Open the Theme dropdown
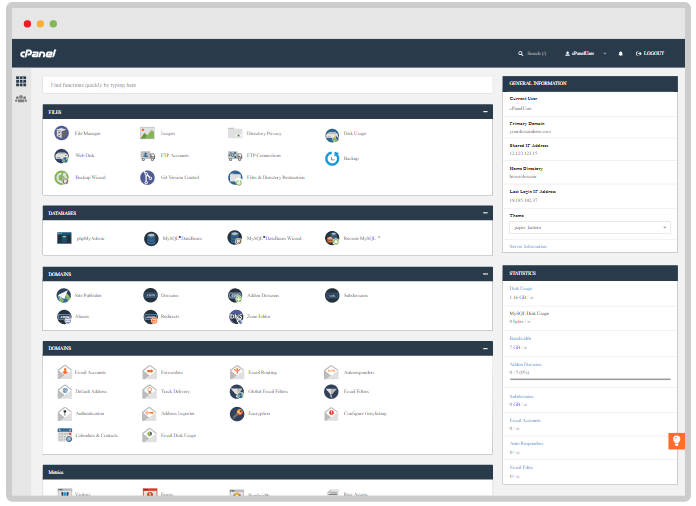The width and height of the screenshot is (696, 506). [589, 227]
